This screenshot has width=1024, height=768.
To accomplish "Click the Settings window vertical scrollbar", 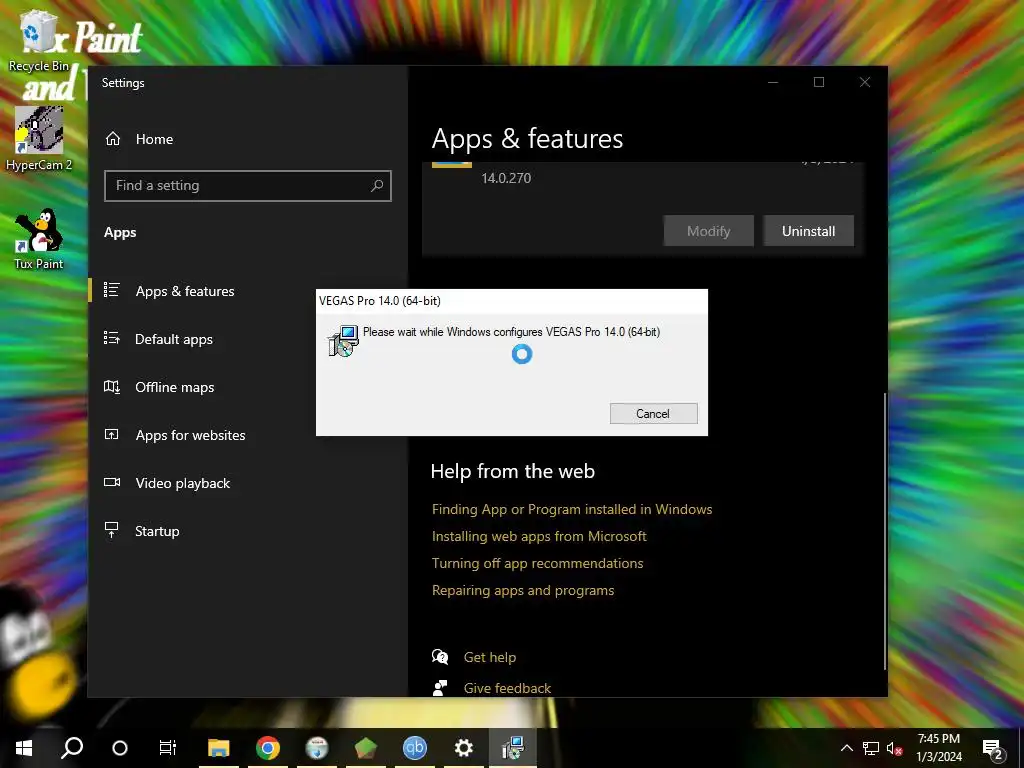I will click(x=885, y=530).
